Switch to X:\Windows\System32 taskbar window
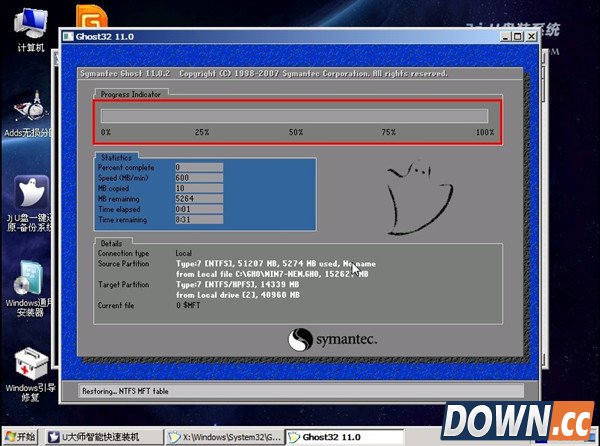 (225, 437)
